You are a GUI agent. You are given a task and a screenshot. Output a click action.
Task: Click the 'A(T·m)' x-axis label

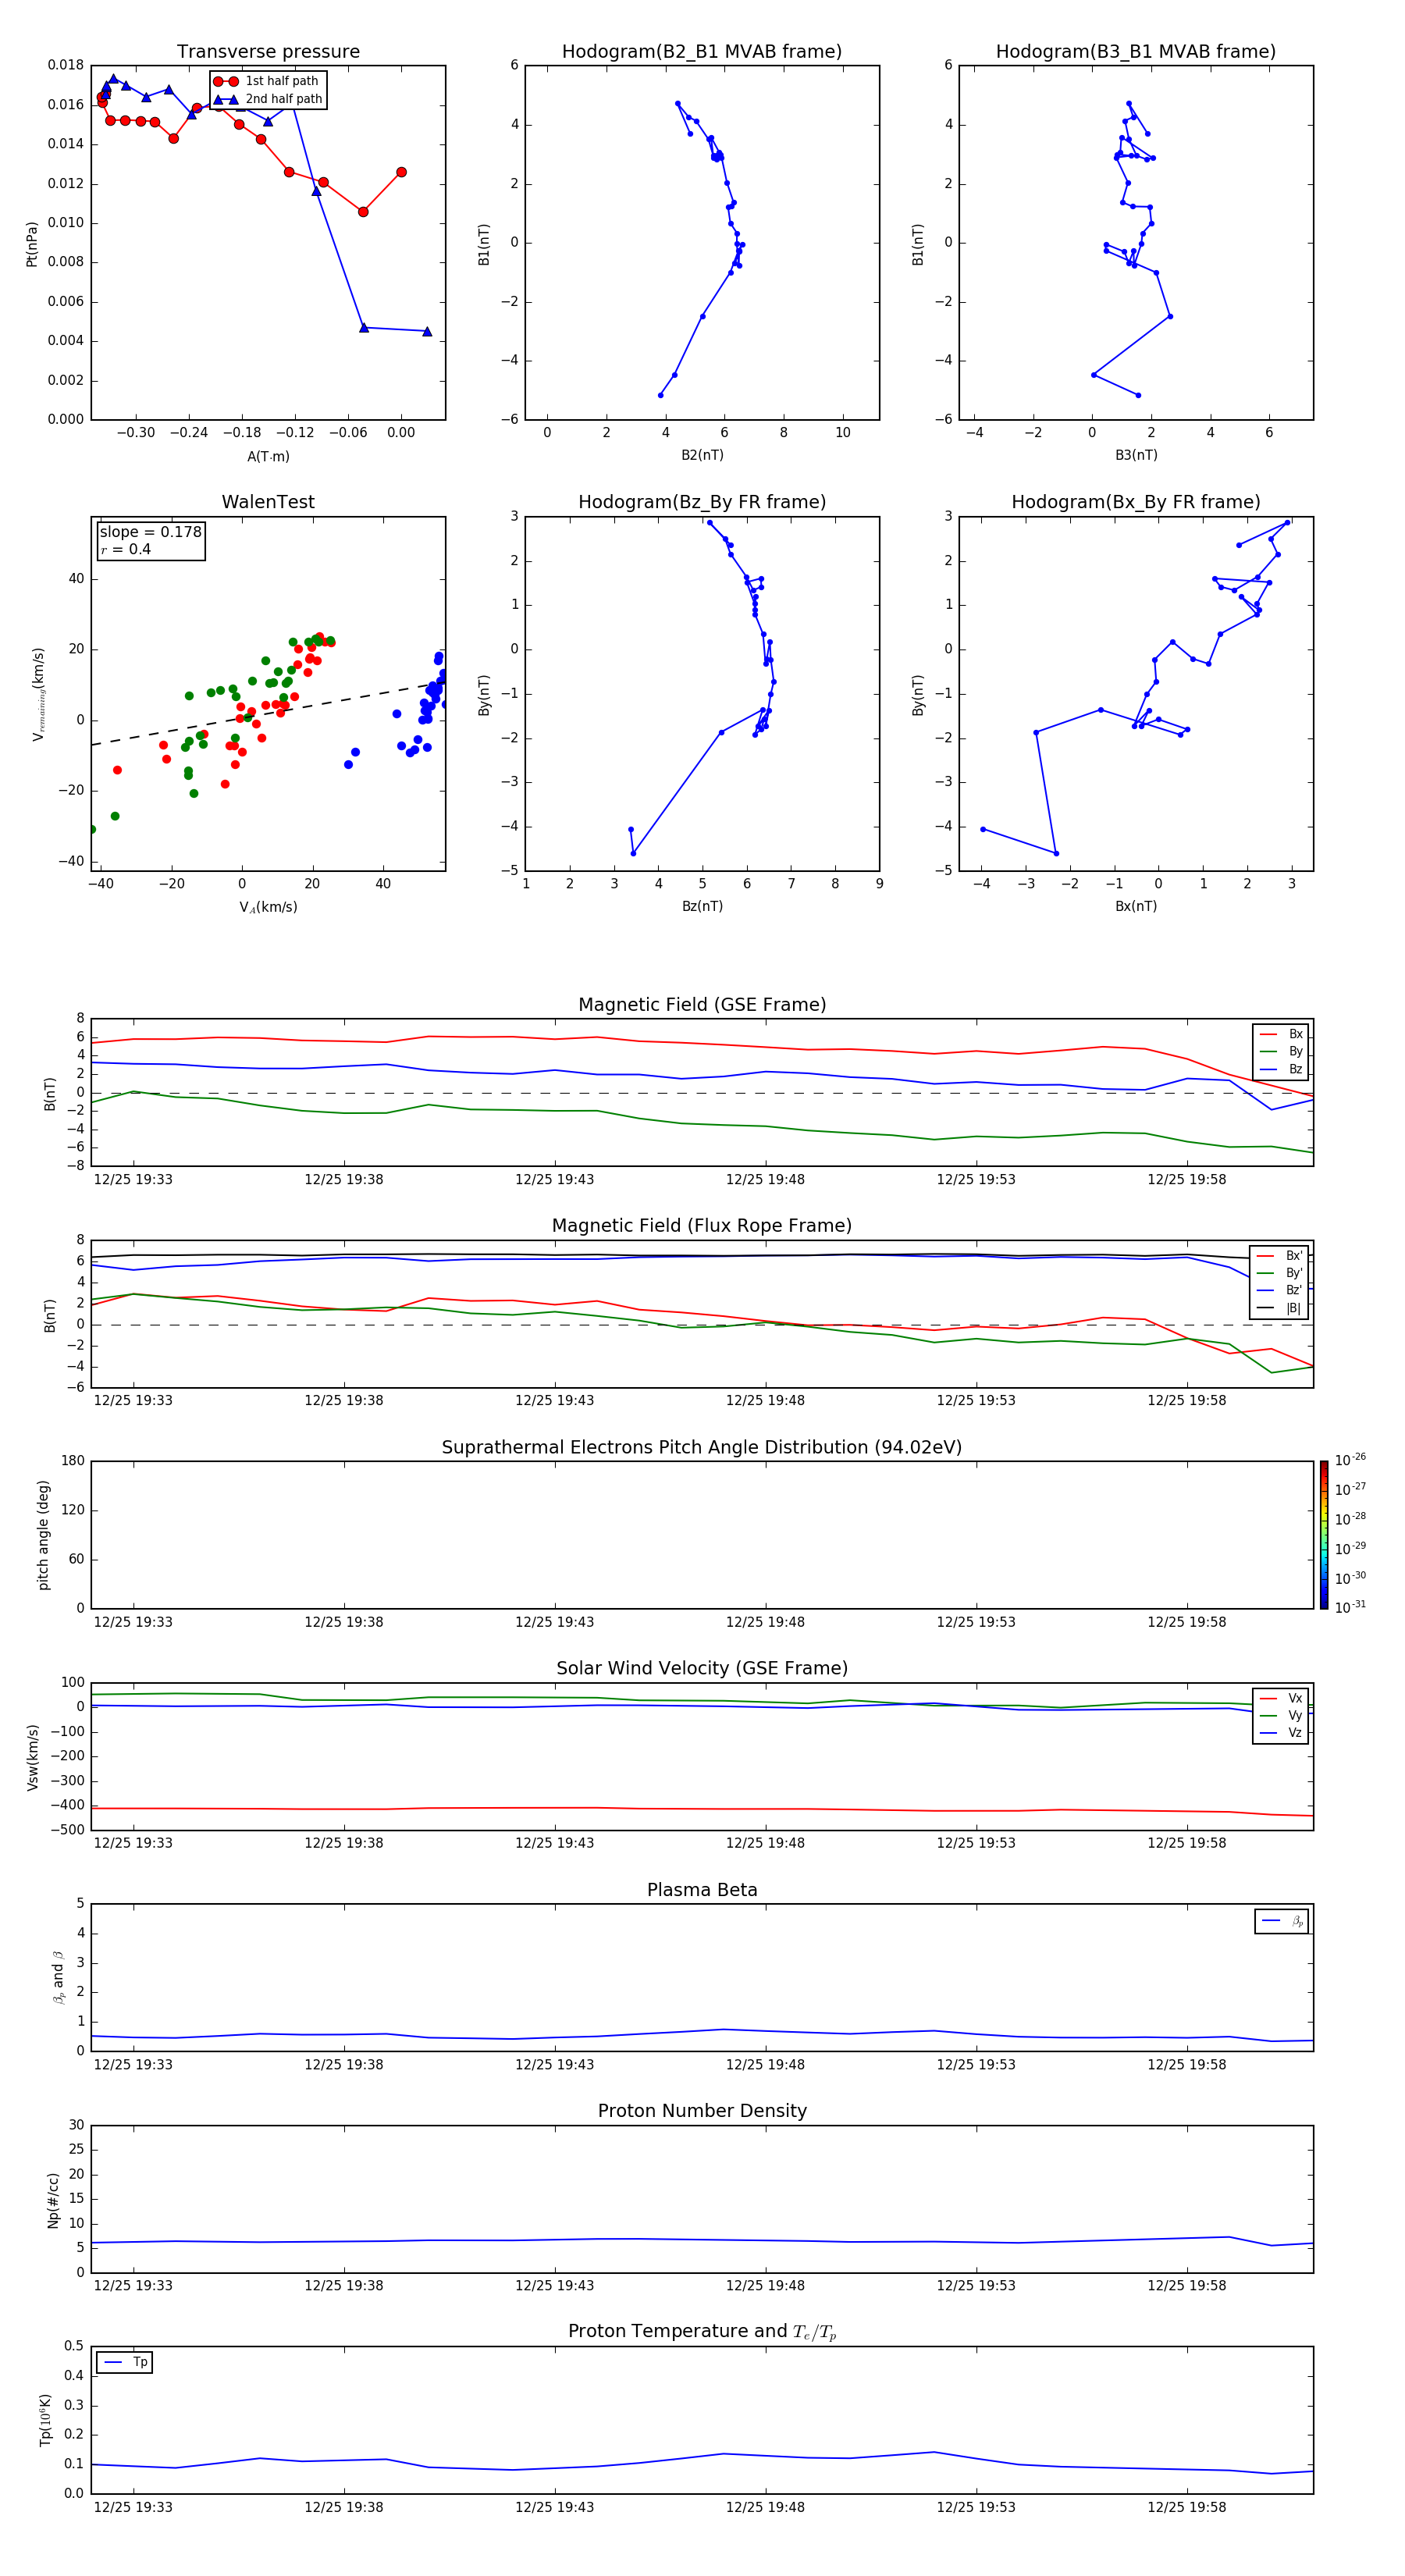click(x=268, y=456)
